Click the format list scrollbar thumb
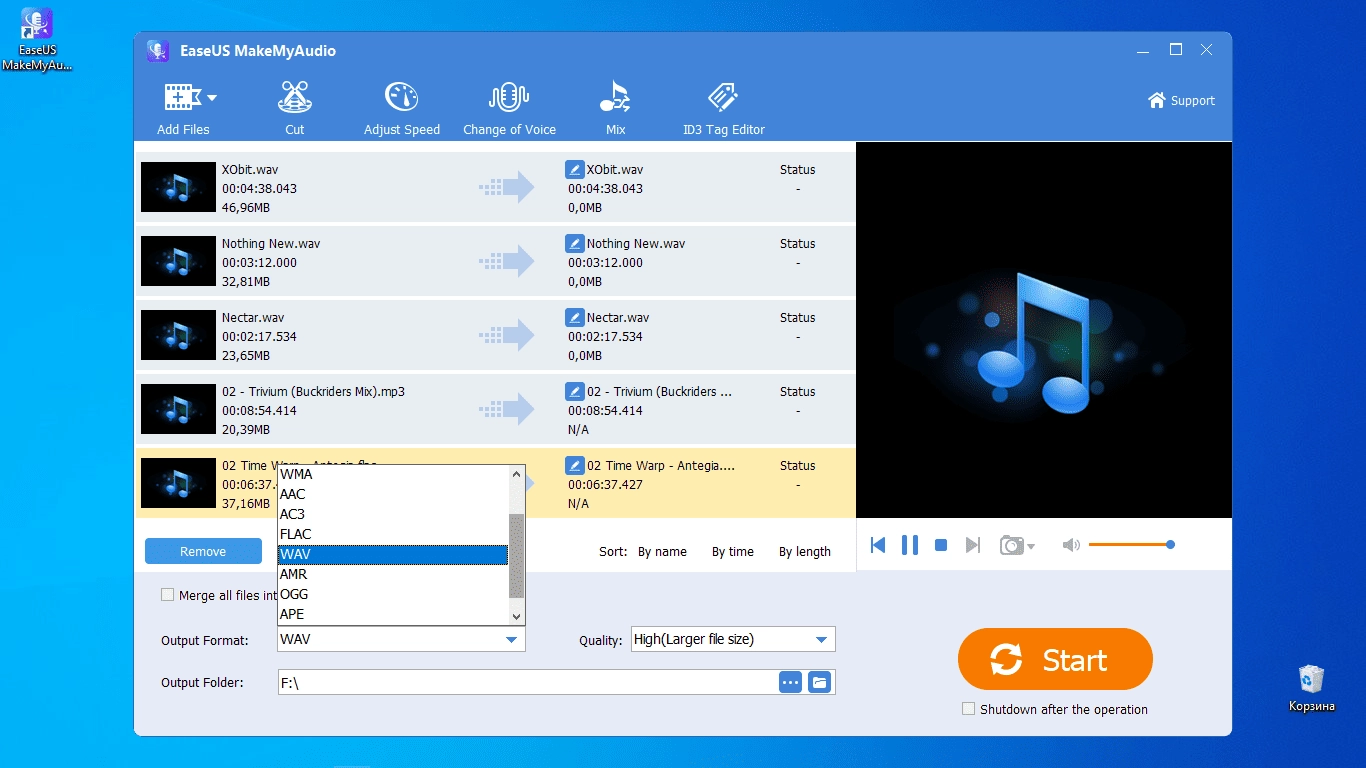This screenshot has height=768, width=1366. tap(516, 555)
